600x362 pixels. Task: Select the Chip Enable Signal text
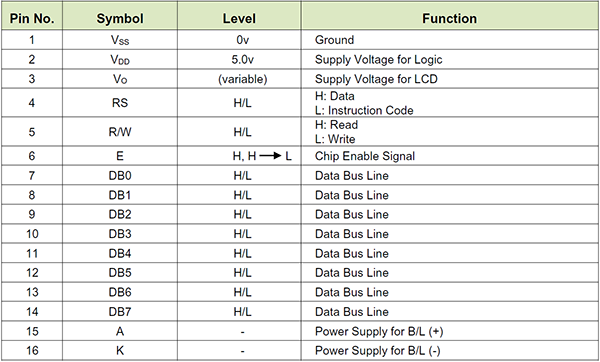pos(365,156)
